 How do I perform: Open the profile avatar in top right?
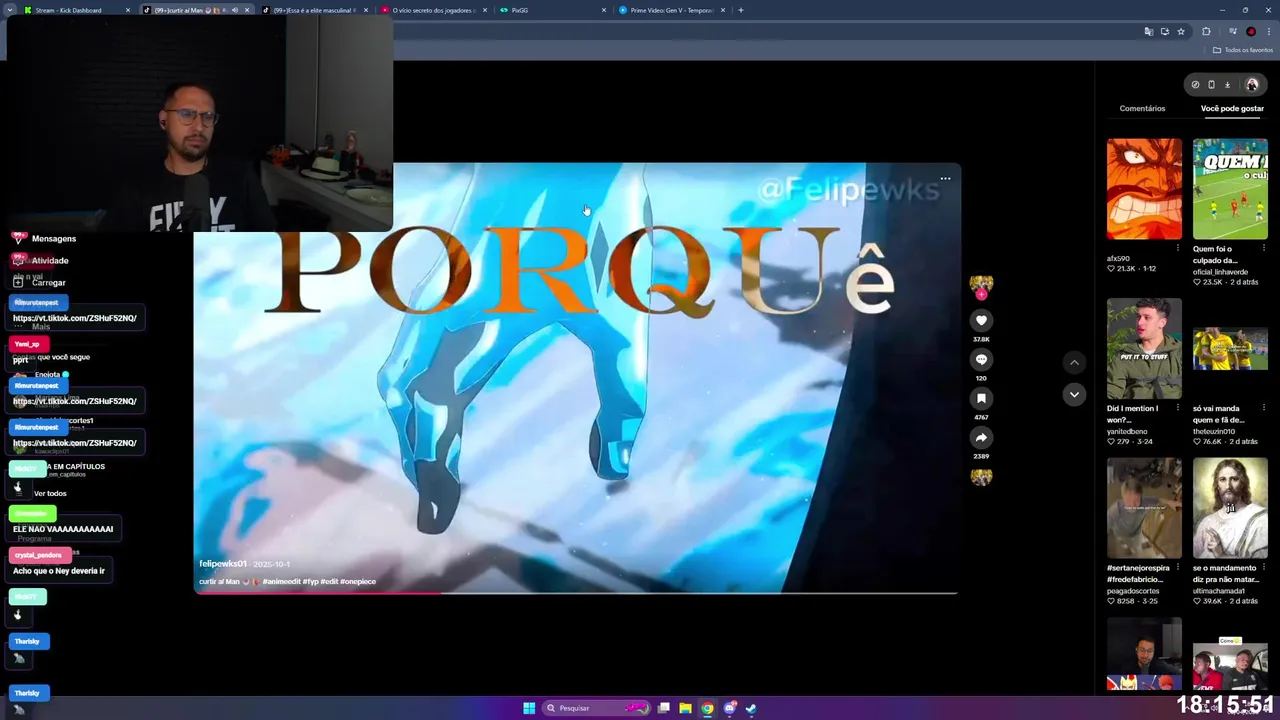pos(1251,85)
